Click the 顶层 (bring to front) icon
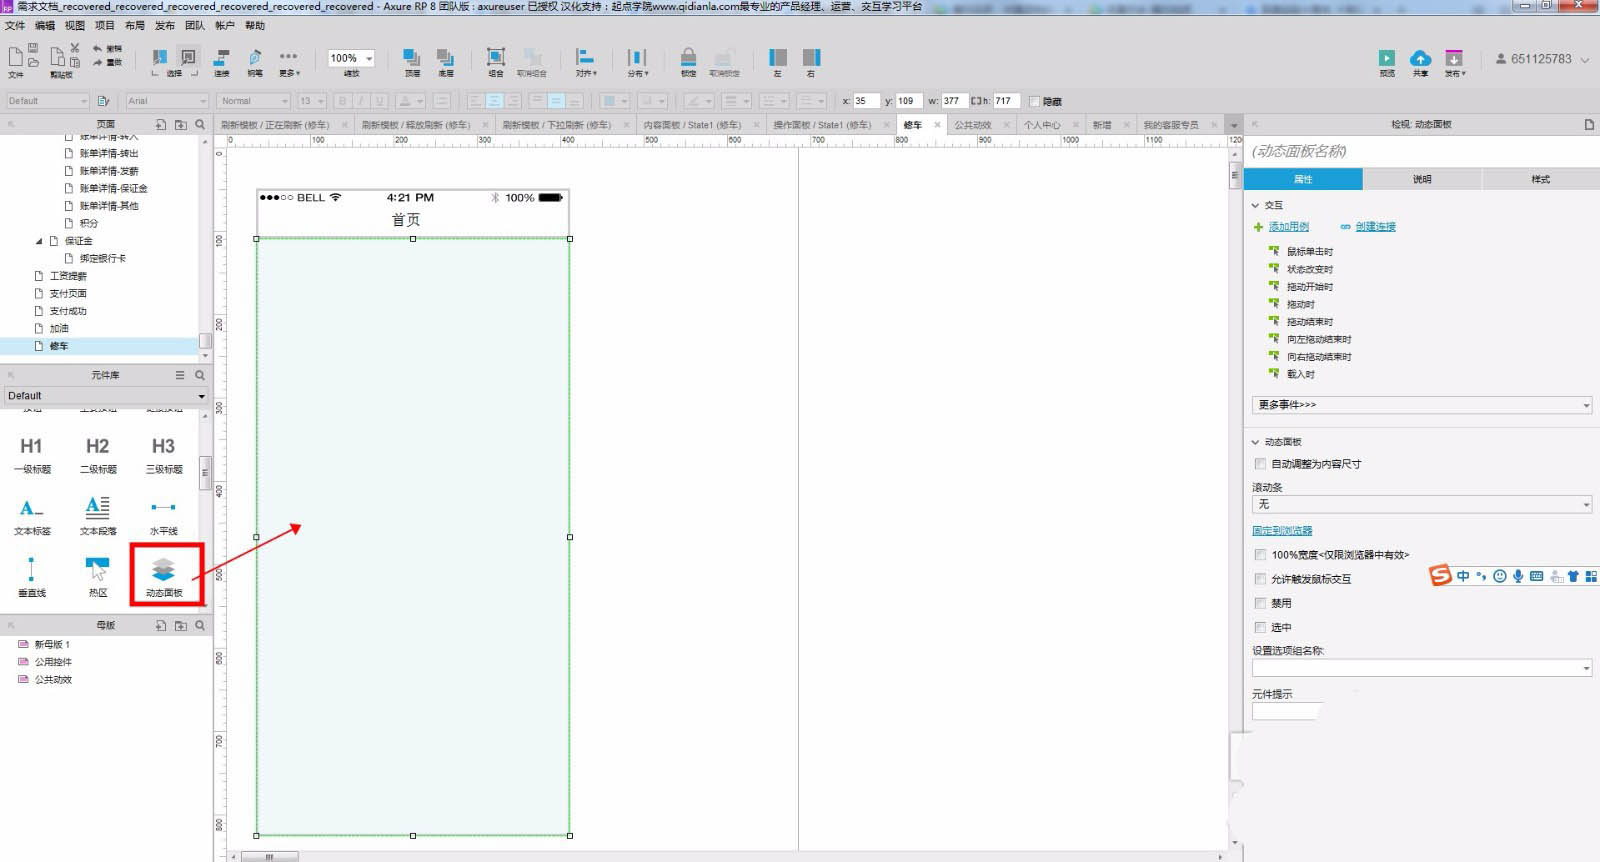Image resolution: width=1600 pixels, height=862 pixels. coord(411,59)
